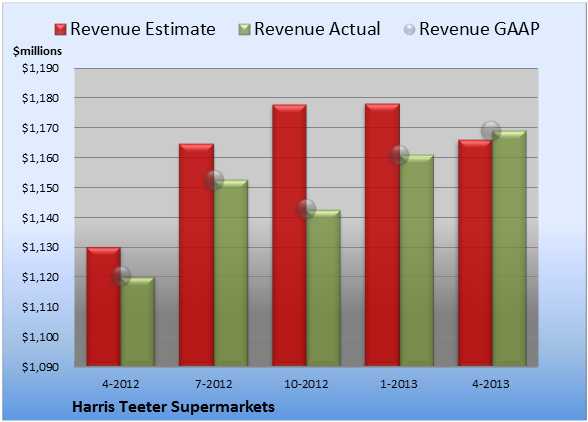Select the red estimate bar for 7-2012
Viewport: 588px width, 422px height.
tap(196, 255)
